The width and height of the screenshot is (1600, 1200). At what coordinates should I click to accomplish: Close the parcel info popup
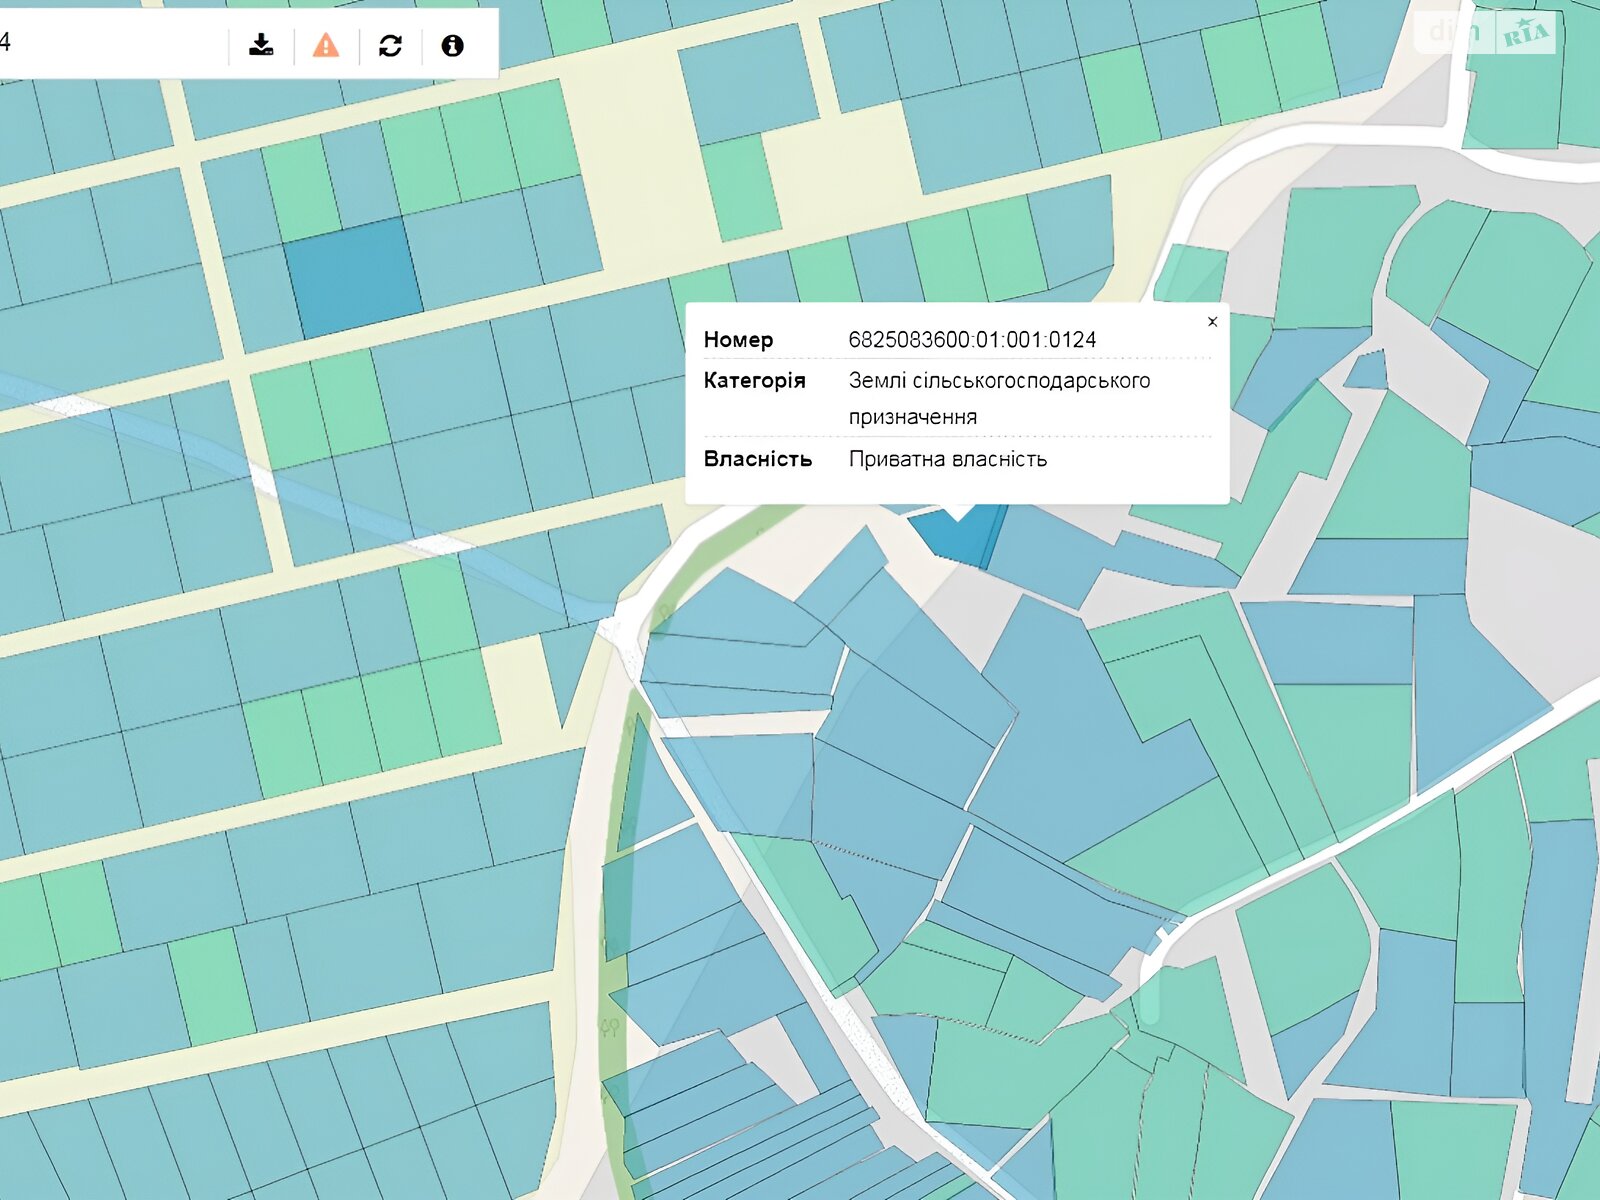1212,321
